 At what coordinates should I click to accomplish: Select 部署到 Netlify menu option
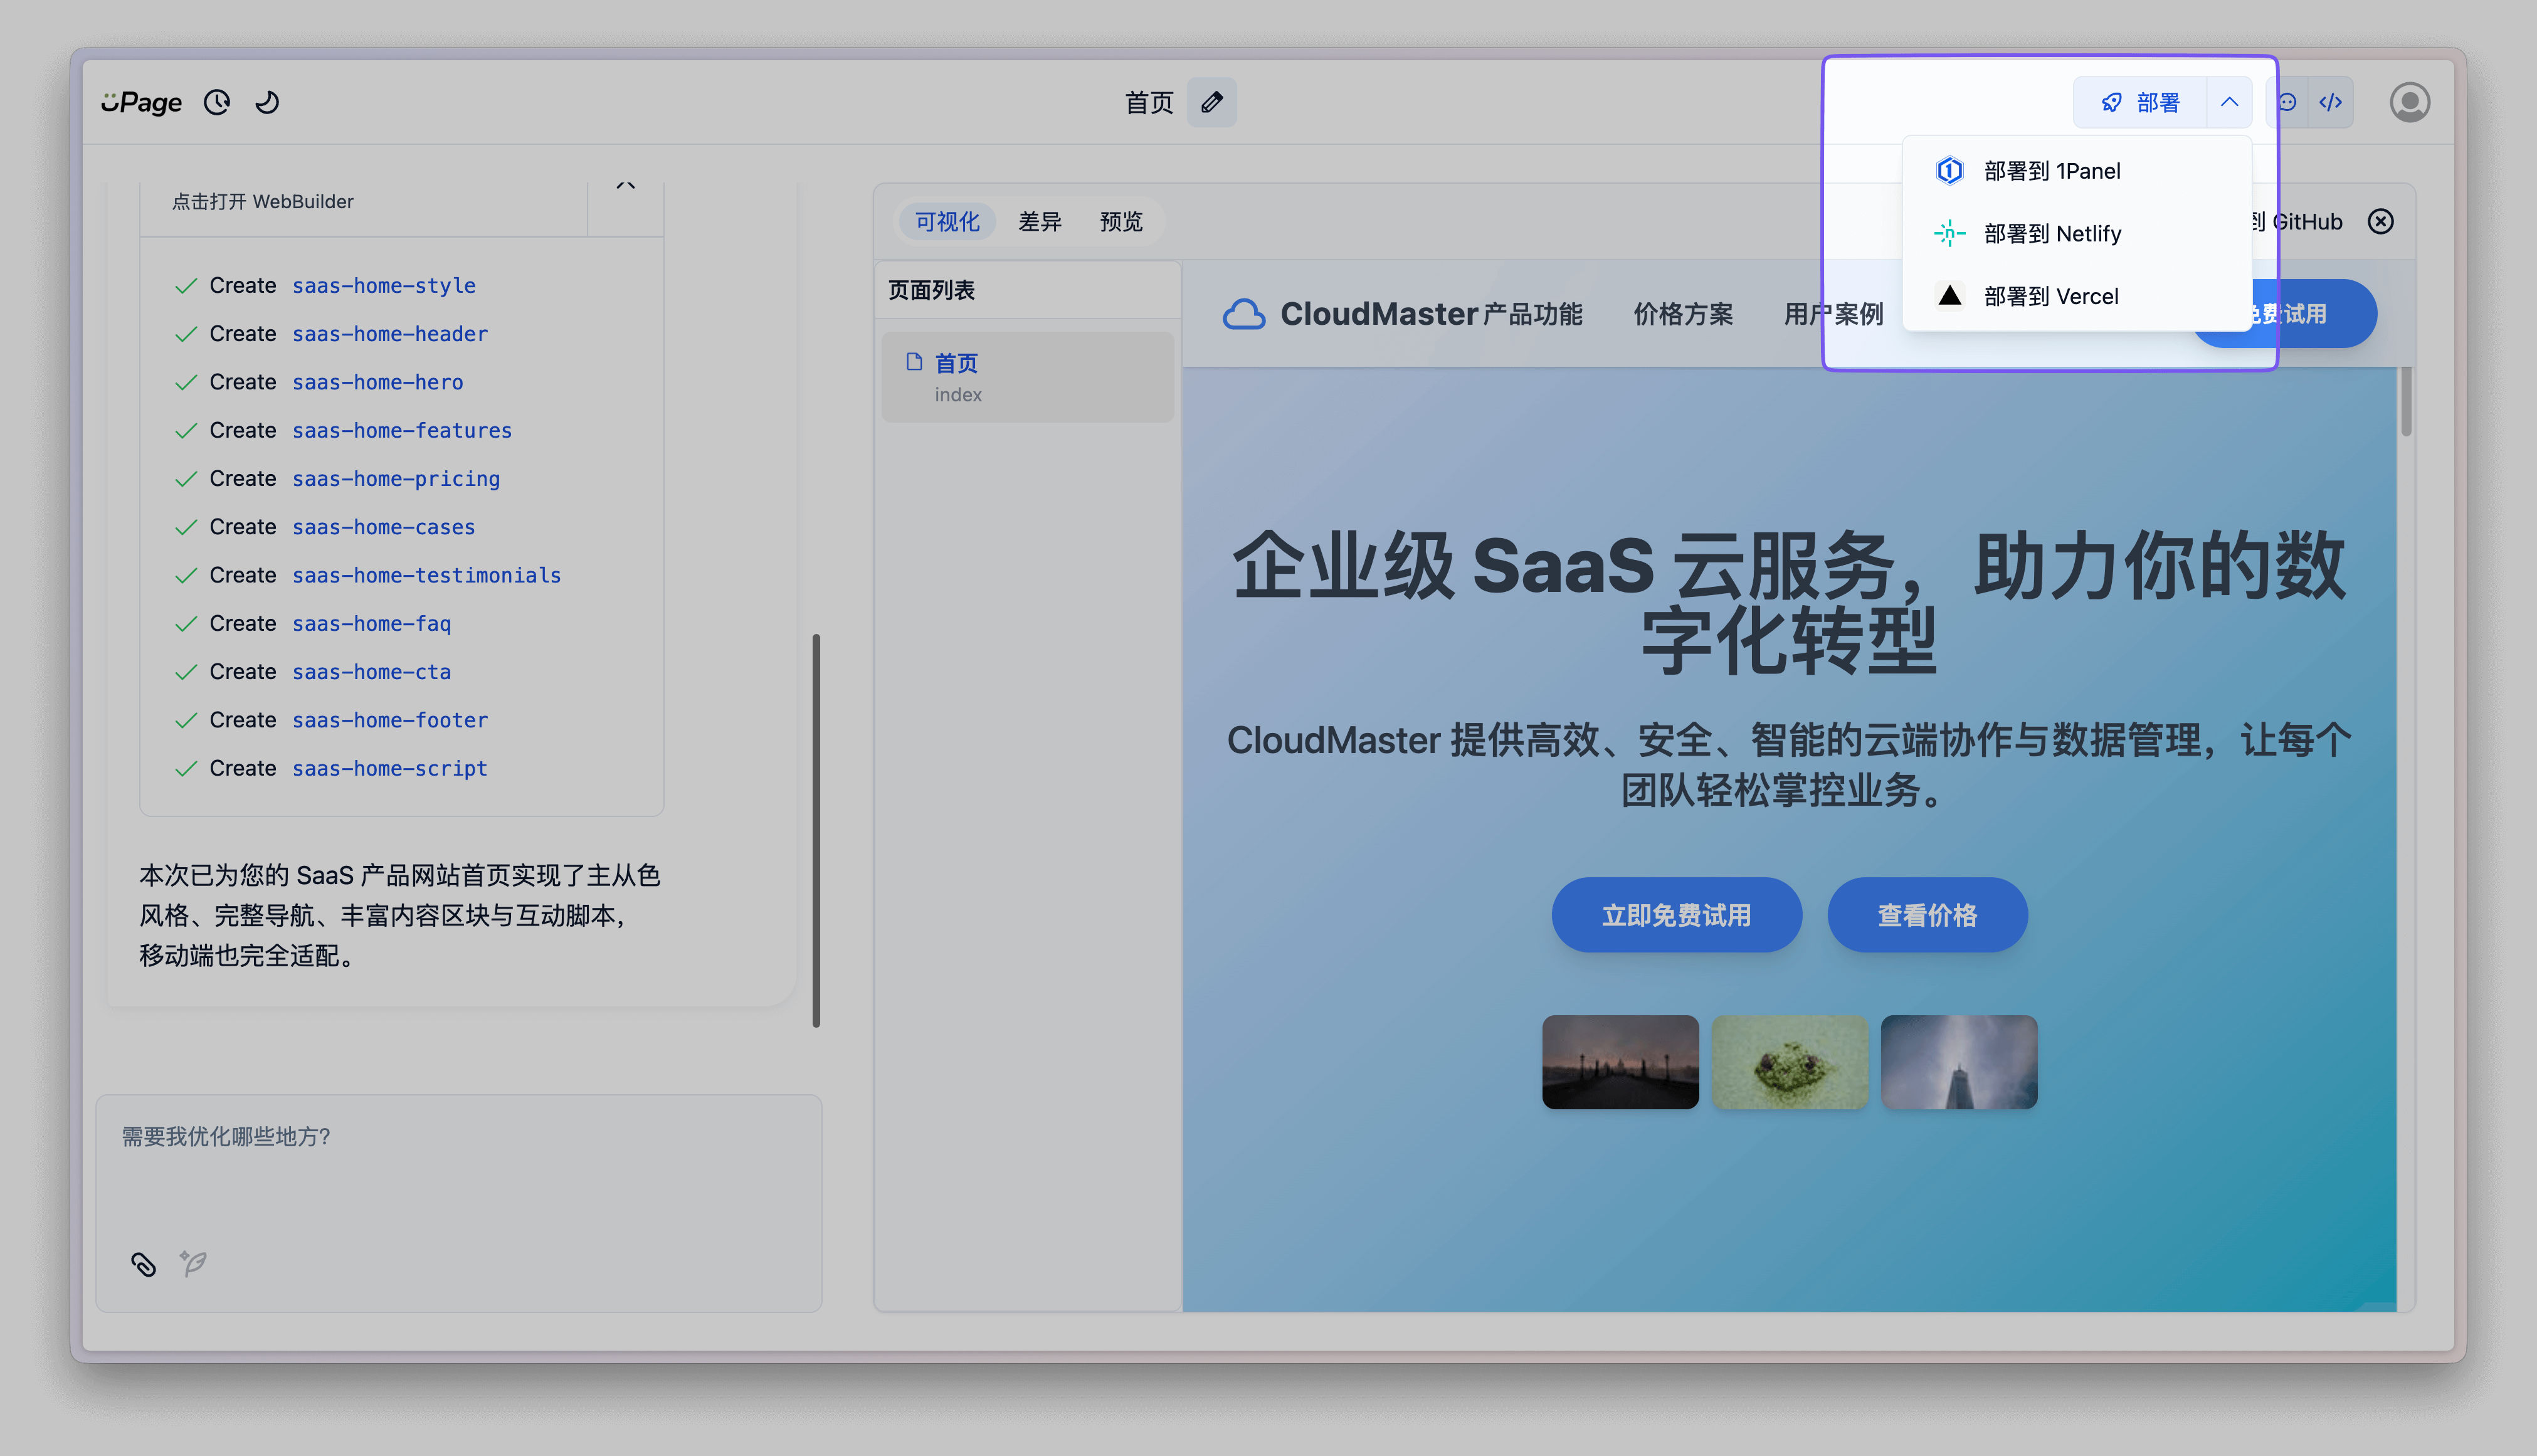pos(2052,233)
